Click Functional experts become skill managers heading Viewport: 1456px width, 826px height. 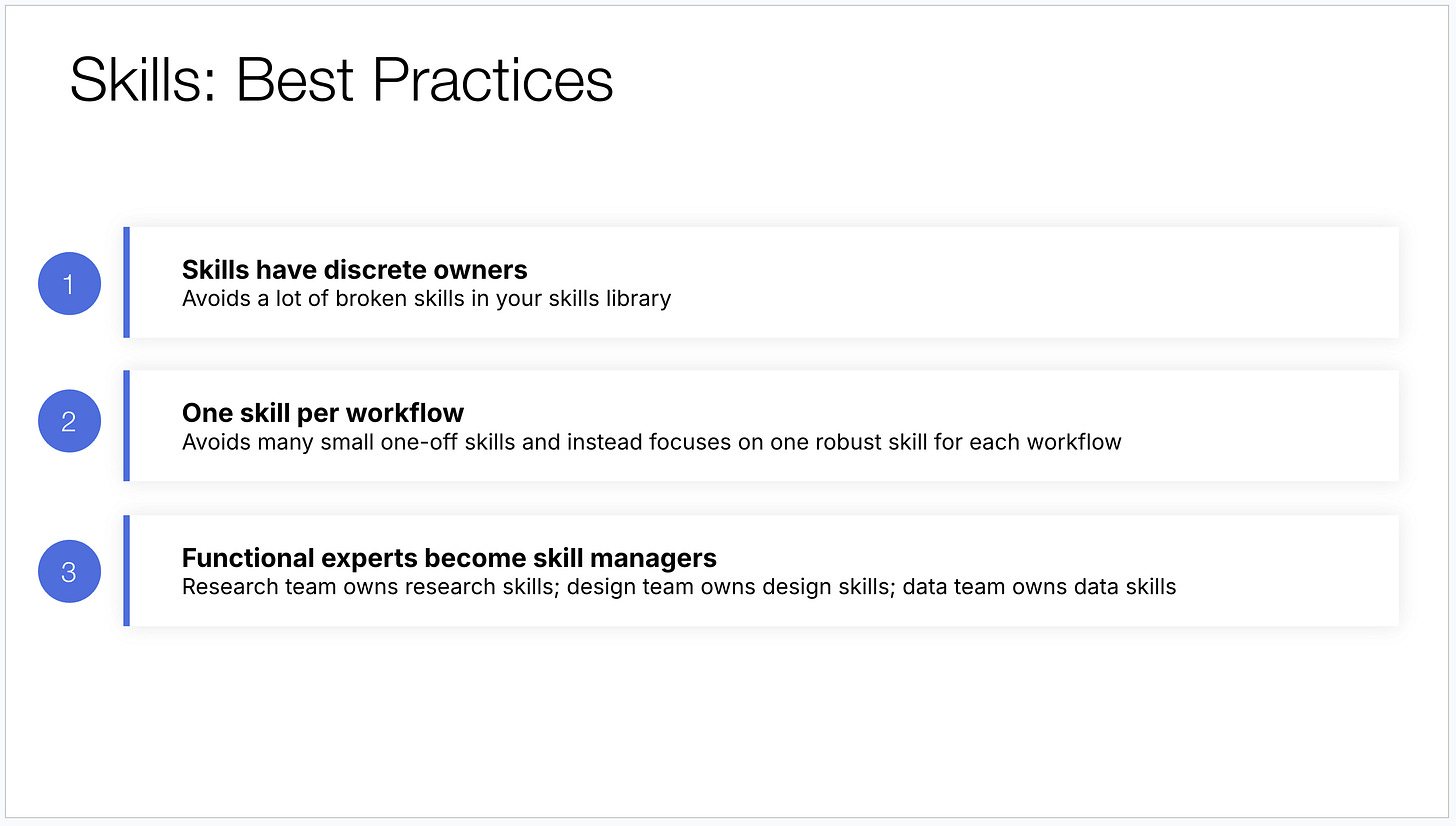click(x=449, y=557)
